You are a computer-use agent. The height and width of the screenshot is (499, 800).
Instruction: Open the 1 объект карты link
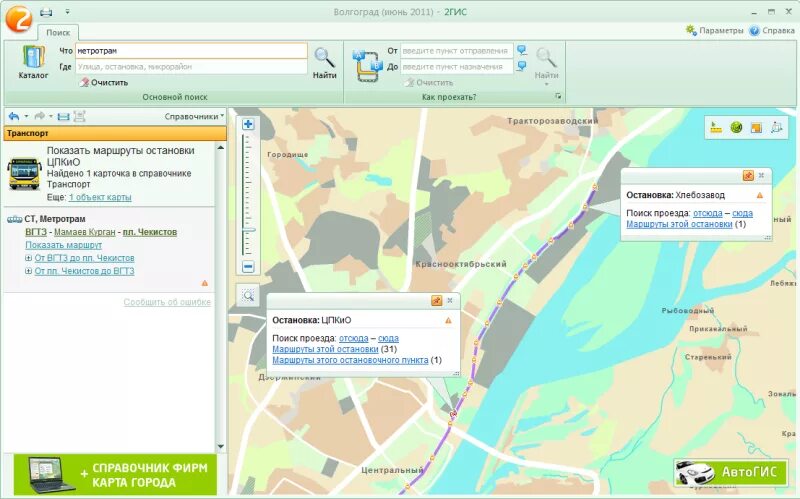click(x=100, y=197)
